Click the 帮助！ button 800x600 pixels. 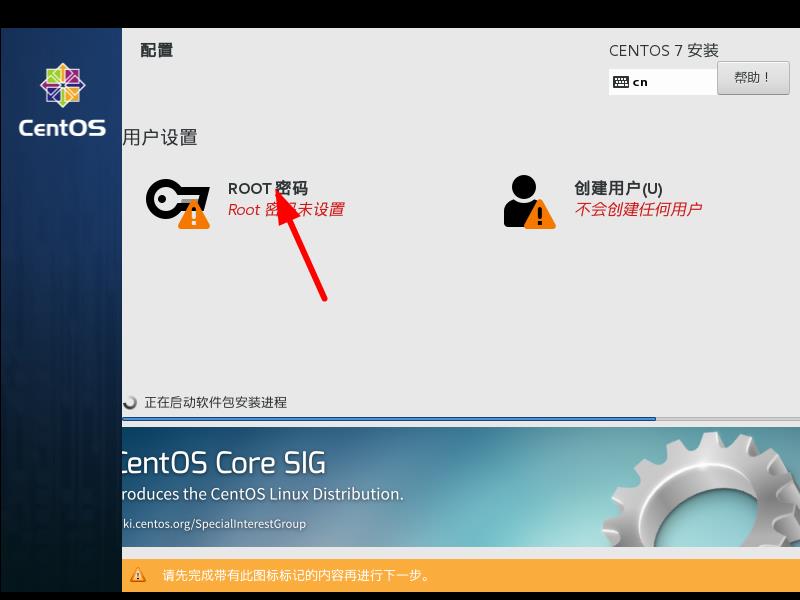pos(753,78)
